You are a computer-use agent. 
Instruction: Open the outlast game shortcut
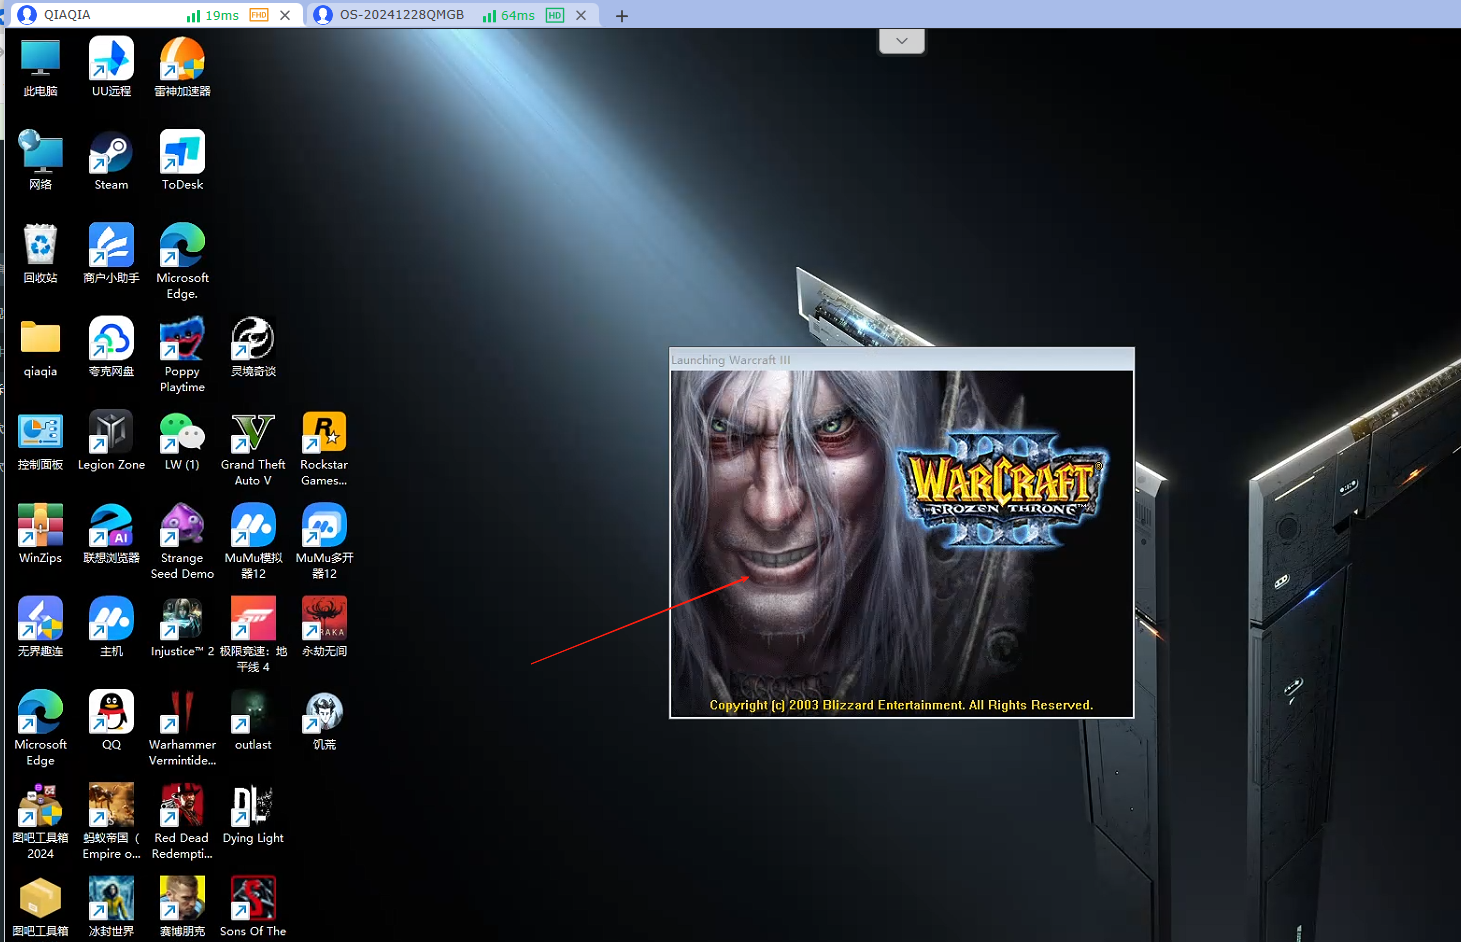click(x=253, y=720)
